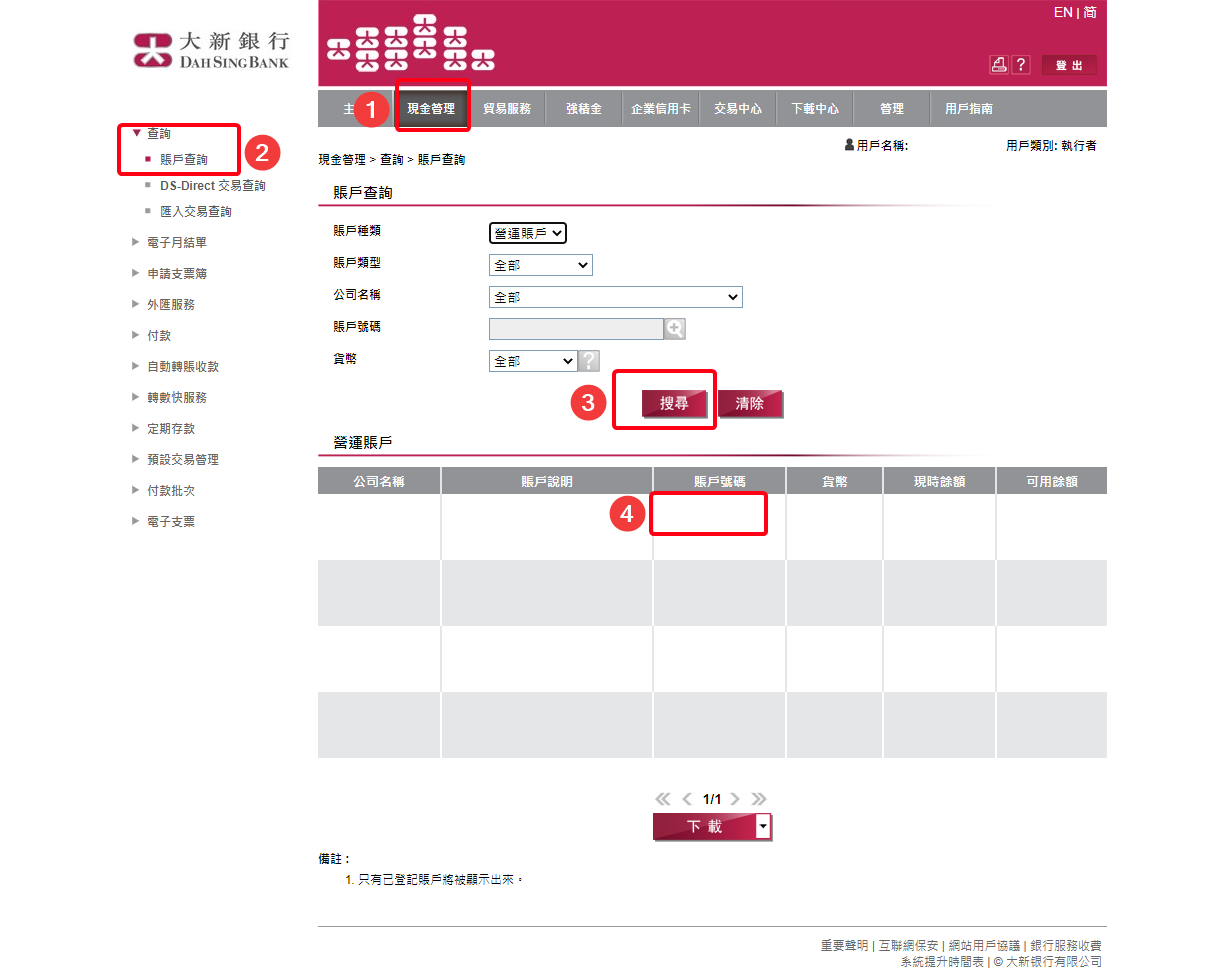Viewport: 1217px width, 978px height.
Task: Click the 搜尋 search button
Action: point(674,404)
